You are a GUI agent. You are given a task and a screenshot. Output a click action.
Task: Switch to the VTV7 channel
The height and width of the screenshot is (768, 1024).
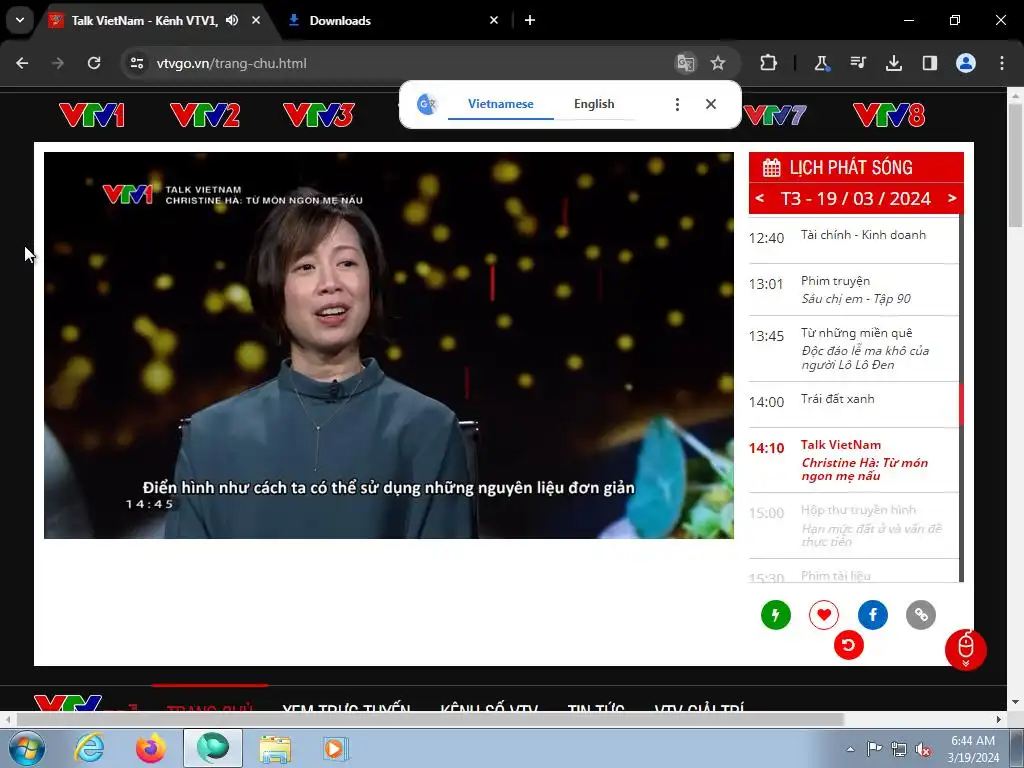coord(775,116)
